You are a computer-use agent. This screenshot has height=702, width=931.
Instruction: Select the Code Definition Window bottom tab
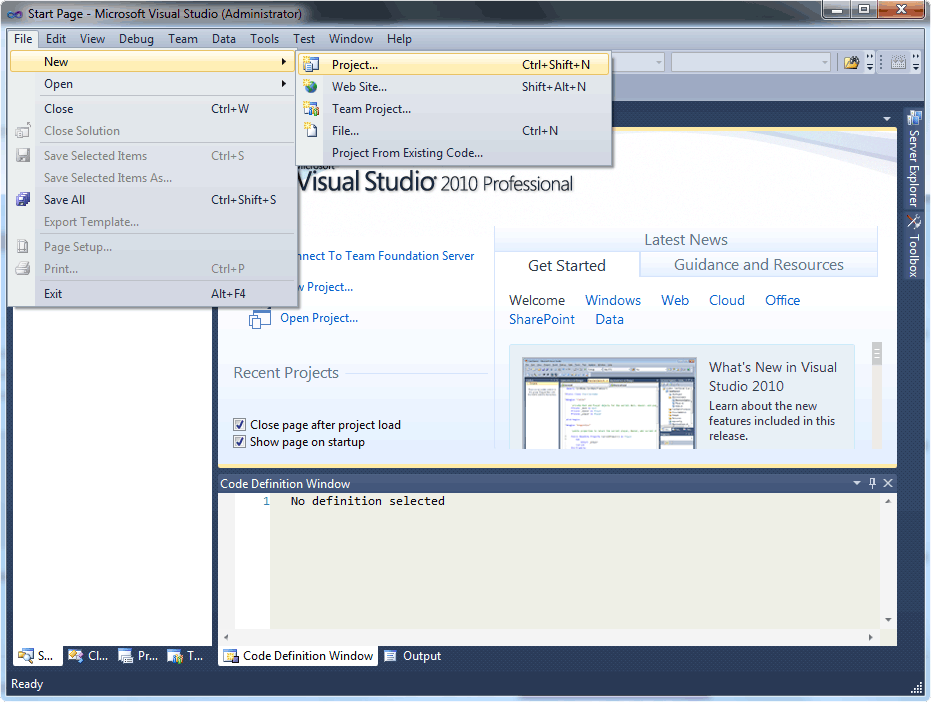pyautogui.click(x=298, y=656)
